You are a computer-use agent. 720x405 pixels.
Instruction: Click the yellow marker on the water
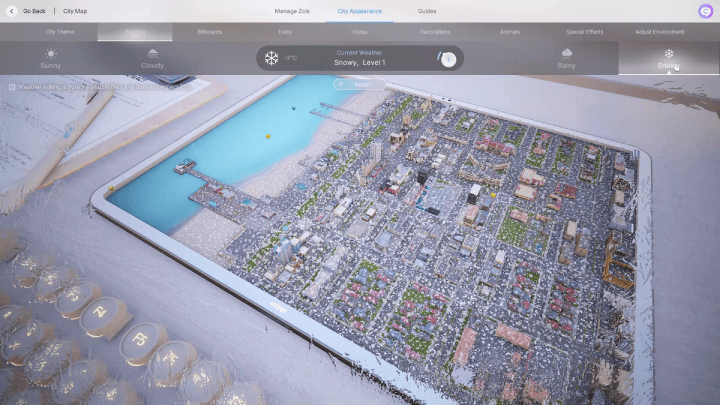[x=268, y=135]
